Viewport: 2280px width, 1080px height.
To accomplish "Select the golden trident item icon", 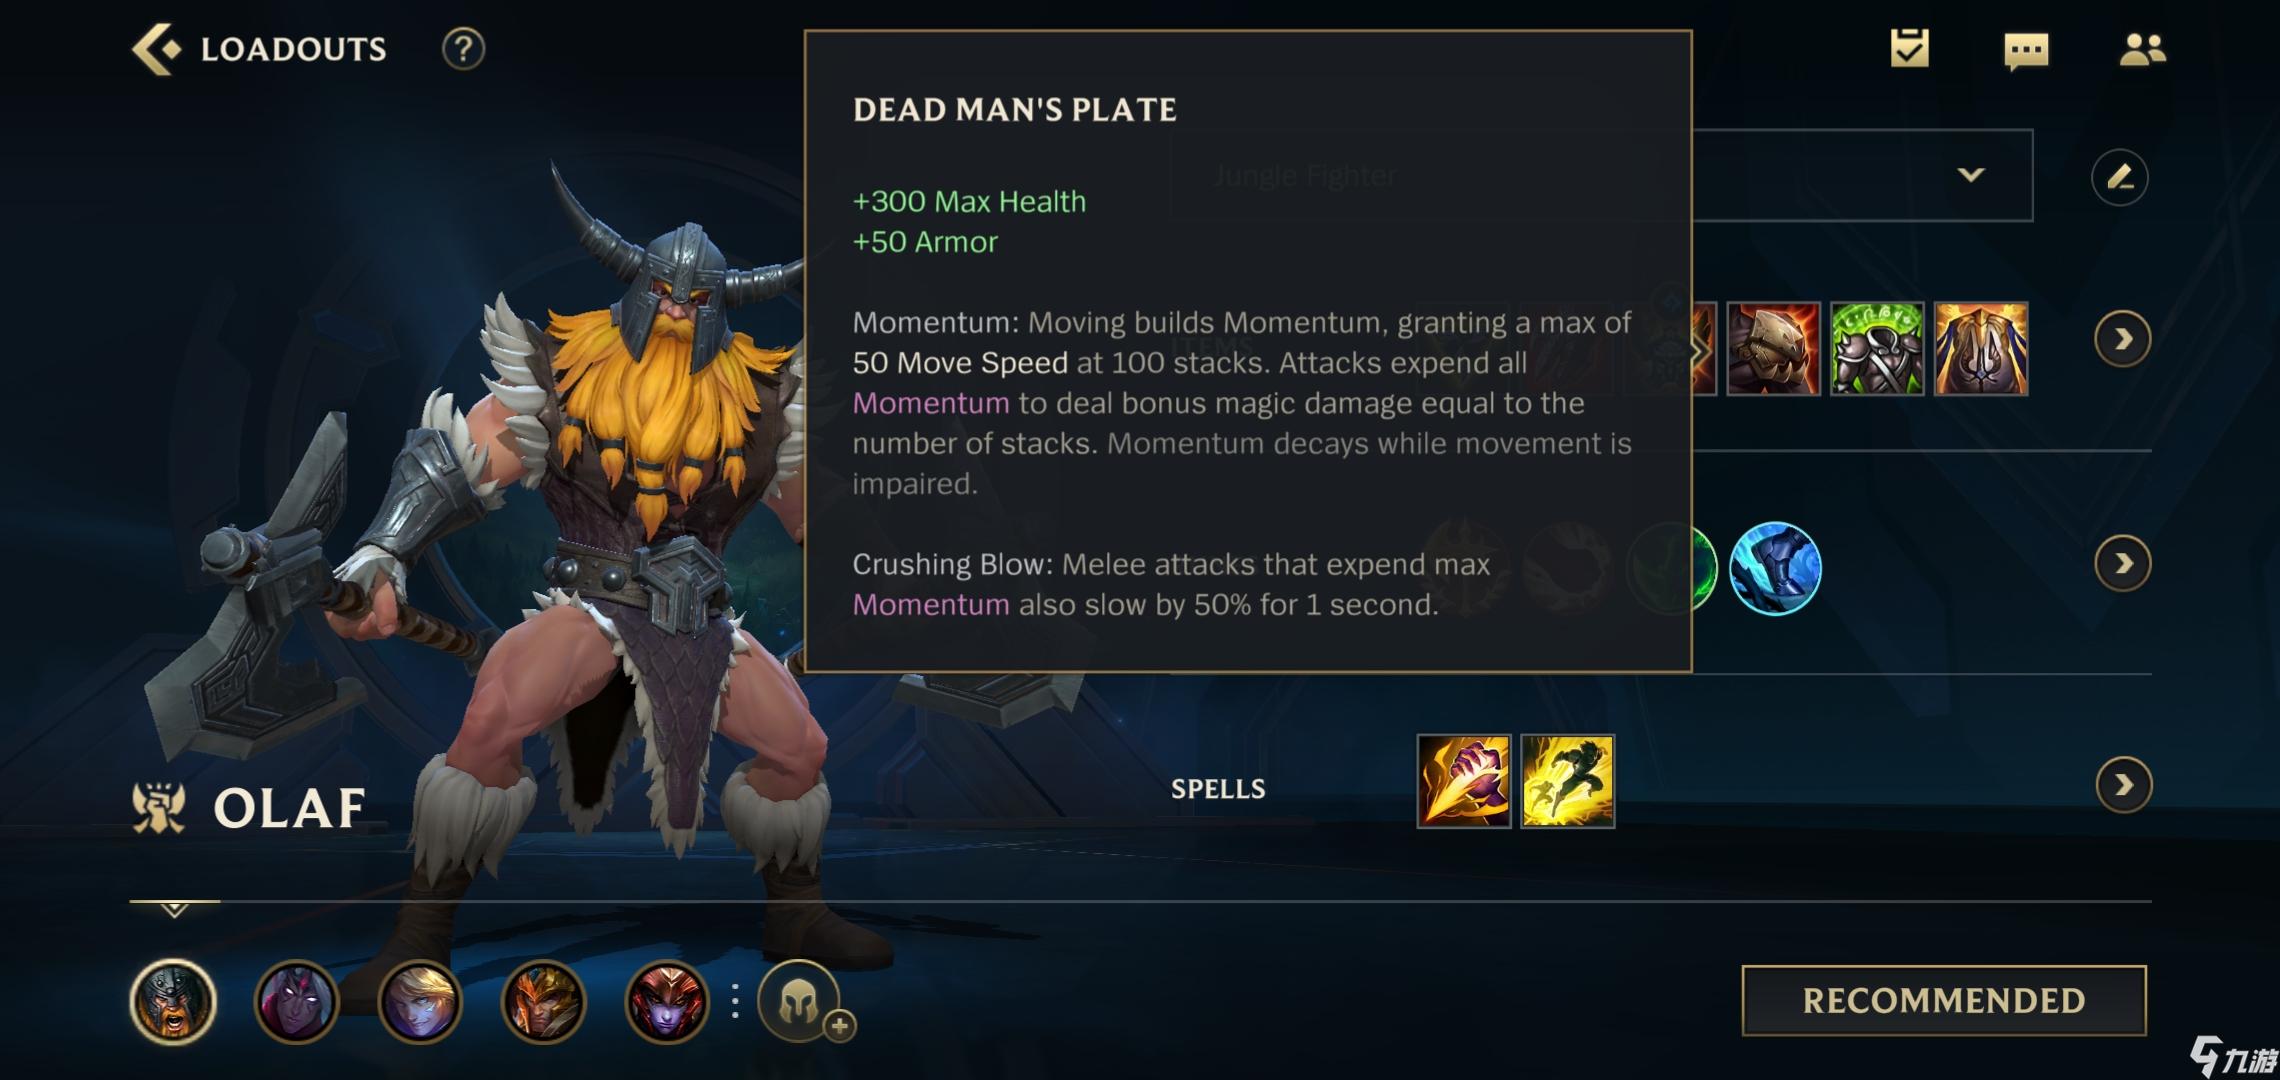I will tap(1981, 348).
